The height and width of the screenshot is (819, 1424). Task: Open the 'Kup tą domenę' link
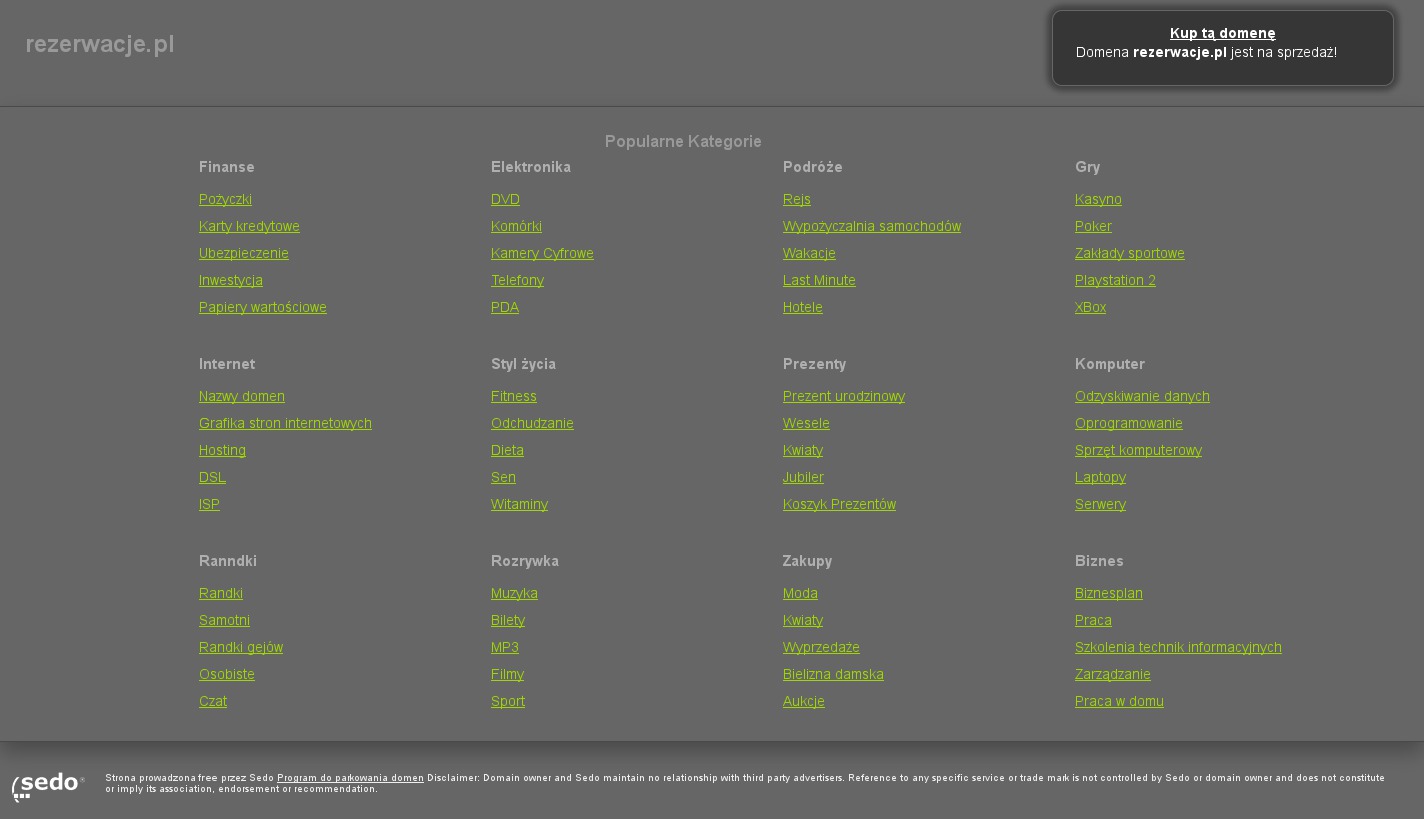point(1222,33)
